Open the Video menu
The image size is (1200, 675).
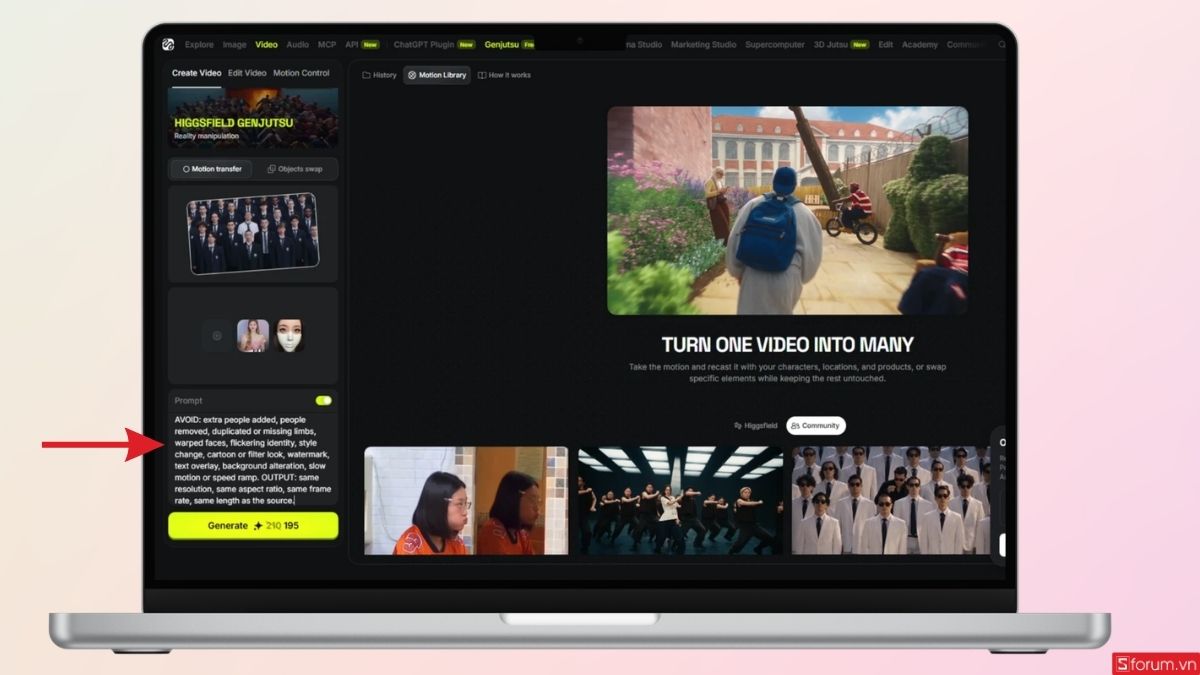pyautogui.click(x=266, y=45)
